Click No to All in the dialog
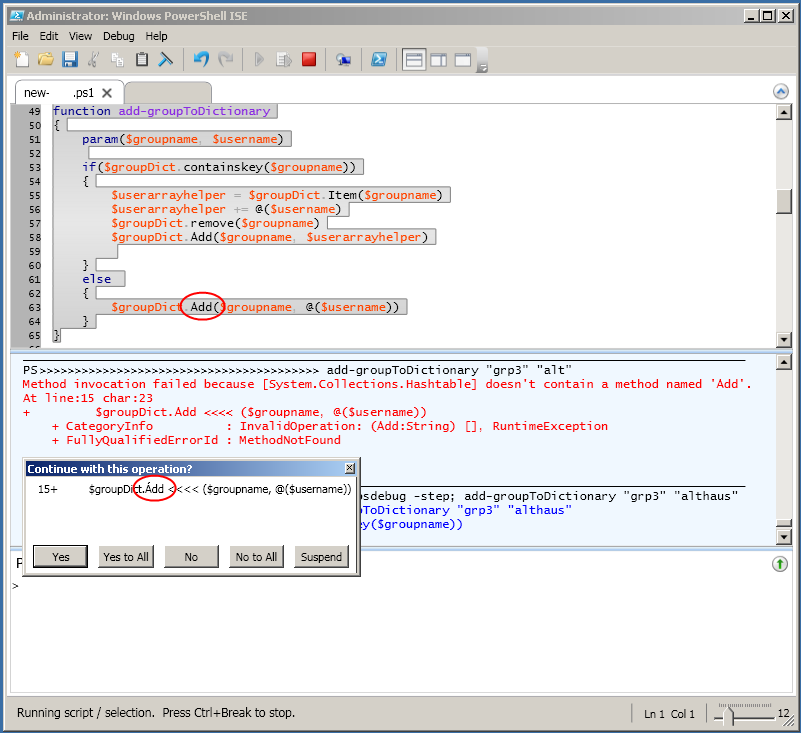801x733 pixels. click(256, 557)
